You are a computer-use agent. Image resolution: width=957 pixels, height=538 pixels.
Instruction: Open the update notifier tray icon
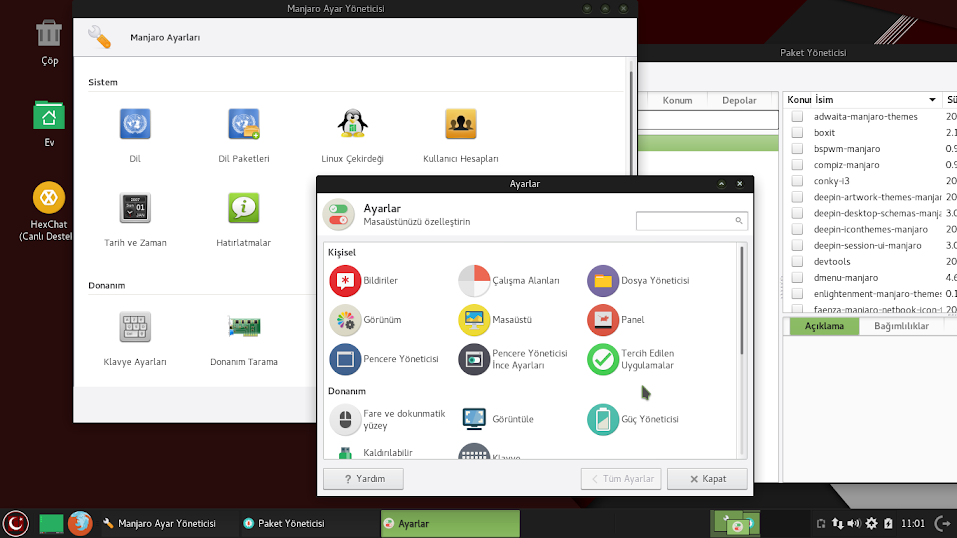(x=872, y=523)
